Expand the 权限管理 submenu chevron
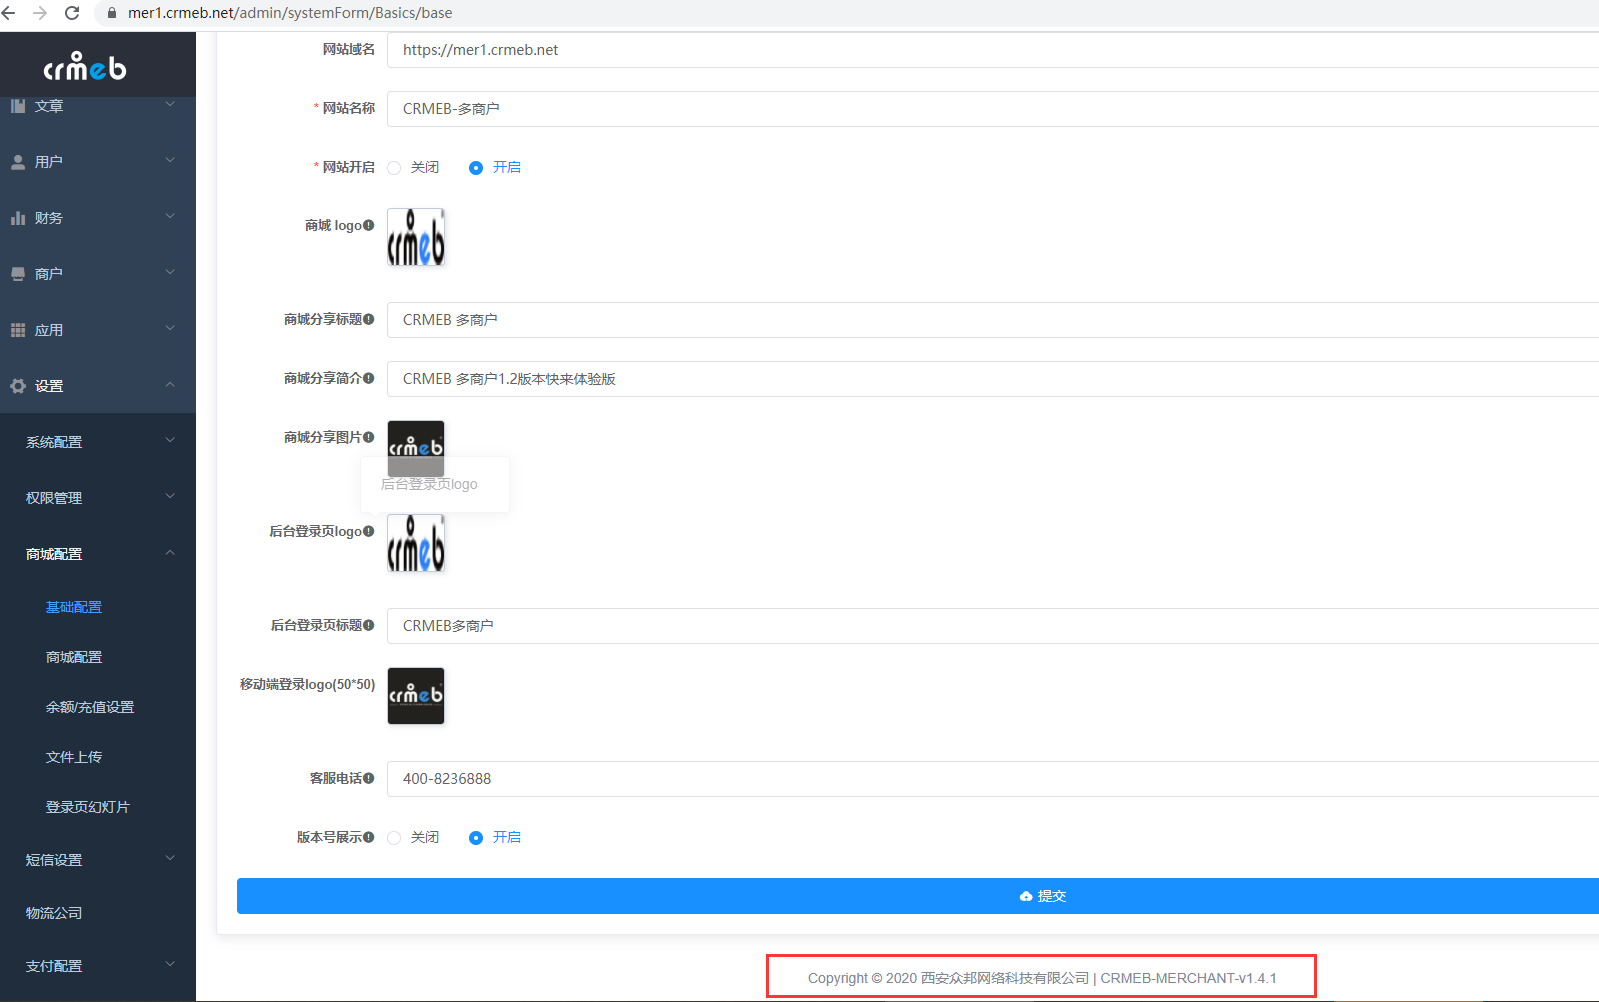The height and width of the screenshot is (1002, 1599). pyautogui.click(x=170, y=496)
